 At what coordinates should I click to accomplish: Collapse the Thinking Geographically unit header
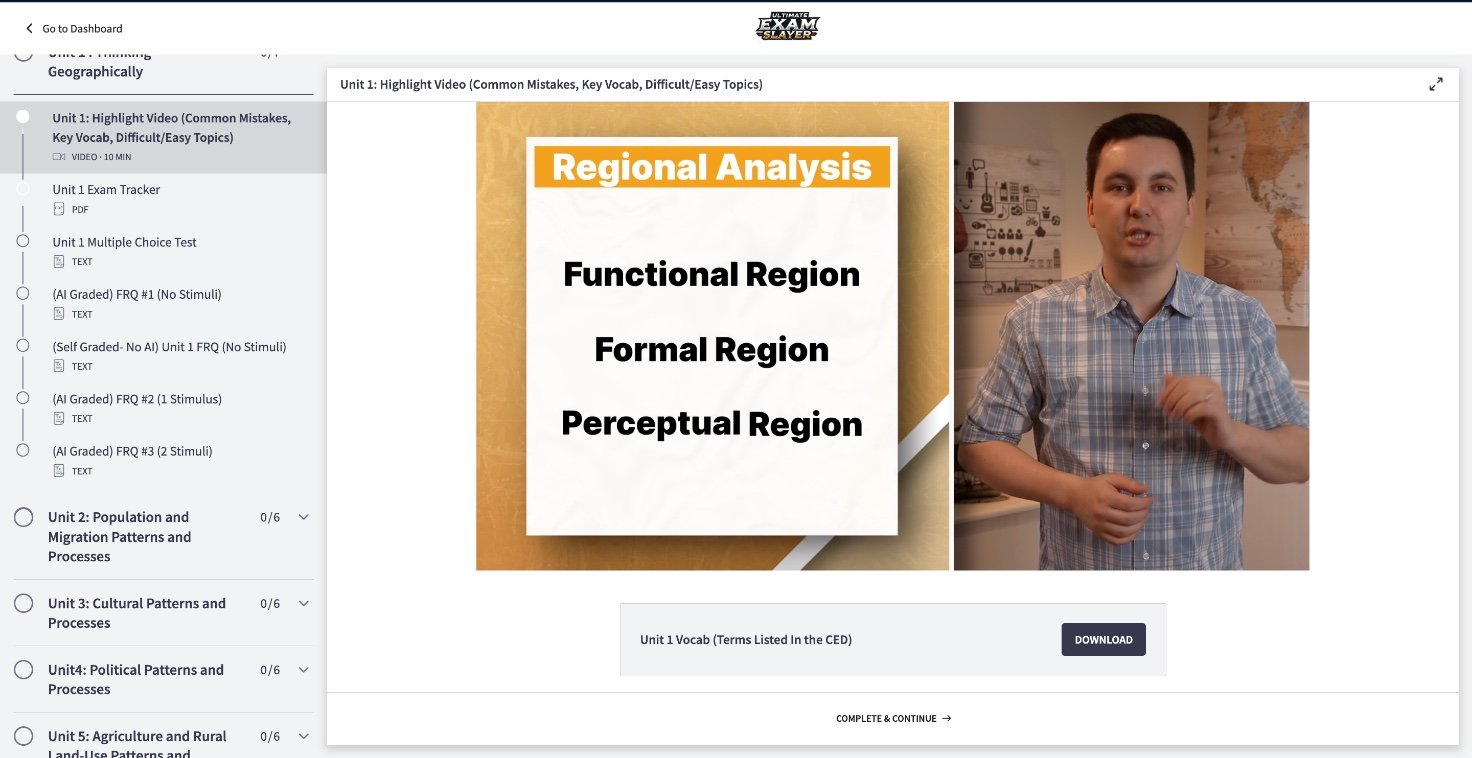(163, 72)
